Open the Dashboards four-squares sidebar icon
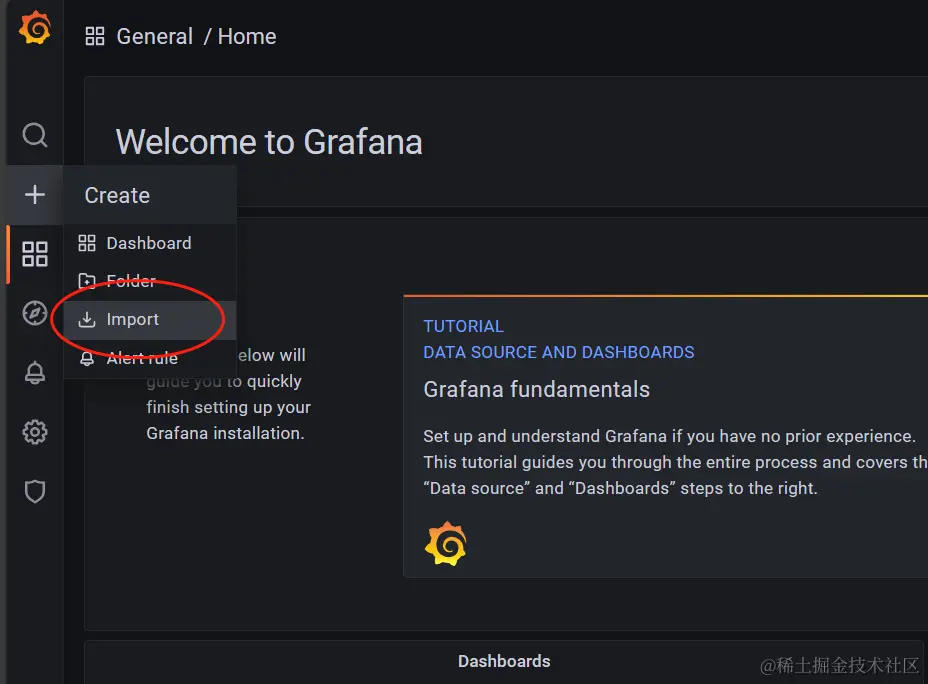 (x=35, y=254)
